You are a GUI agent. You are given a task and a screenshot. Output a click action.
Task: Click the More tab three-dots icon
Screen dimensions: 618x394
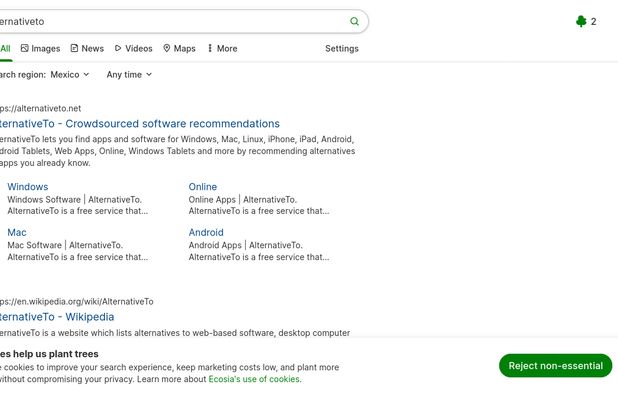210,48
